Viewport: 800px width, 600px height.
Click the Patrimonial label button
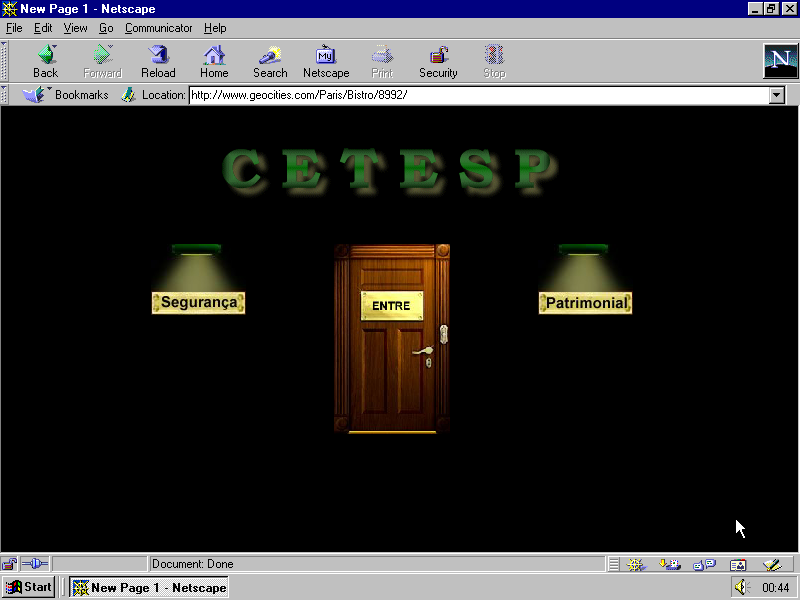point(585,303)
